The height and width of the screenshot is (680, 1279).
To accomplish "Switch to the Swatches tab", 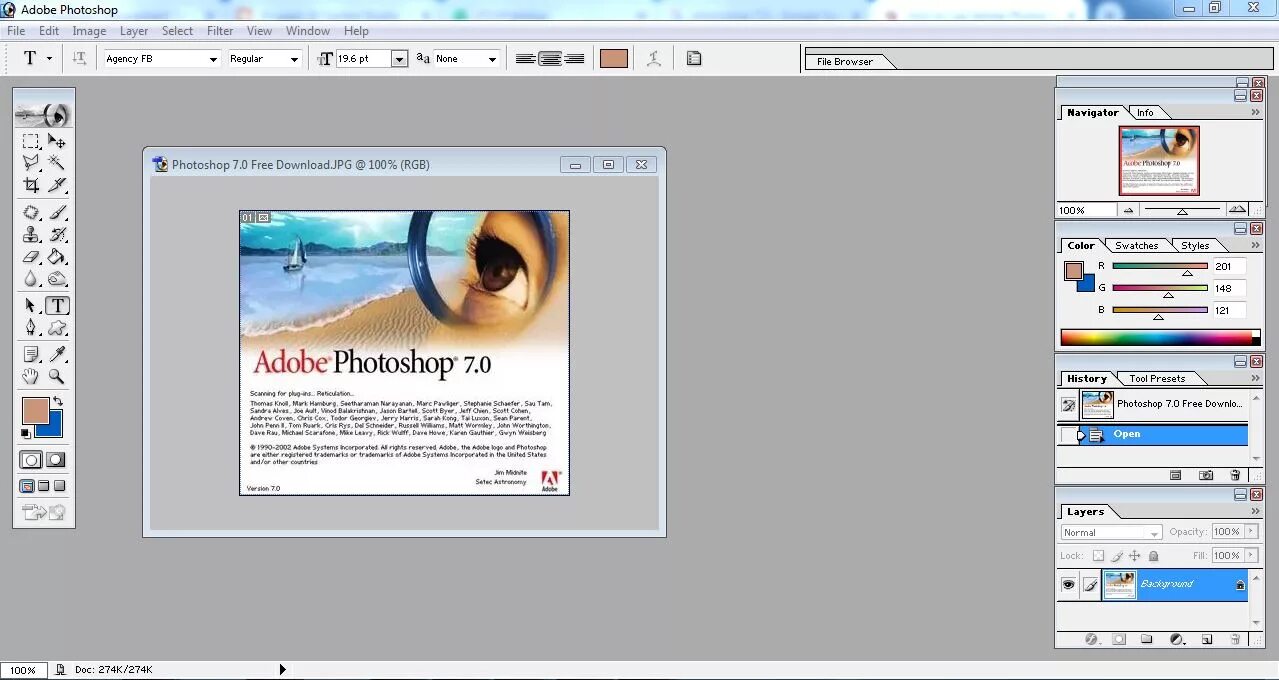I will pos(1137,245).
